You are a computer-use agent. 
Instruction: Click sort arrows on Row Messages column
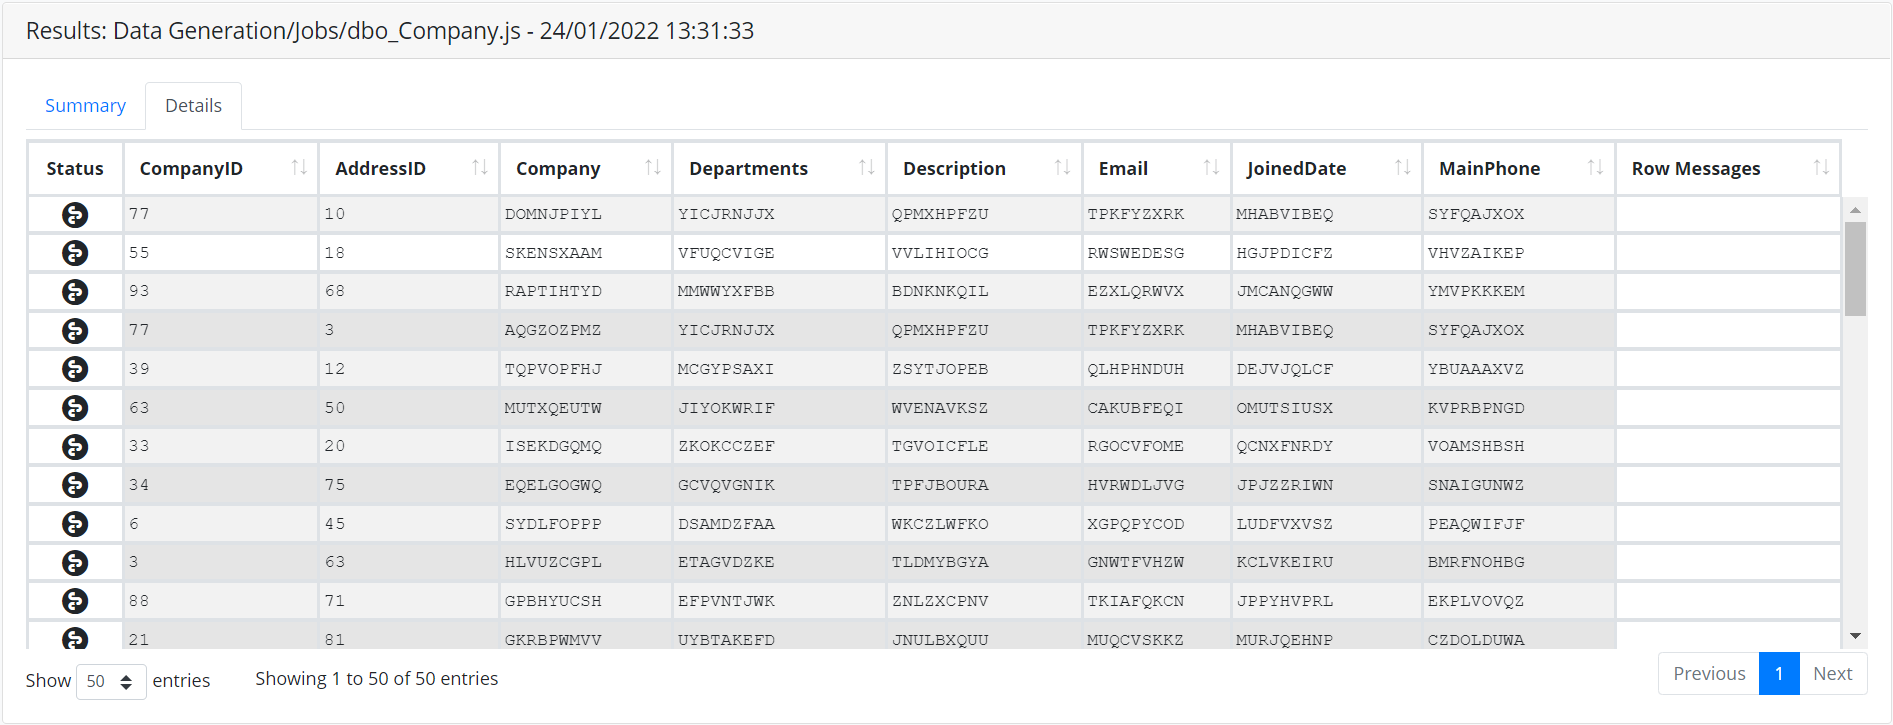click(x=1821, y=168)
